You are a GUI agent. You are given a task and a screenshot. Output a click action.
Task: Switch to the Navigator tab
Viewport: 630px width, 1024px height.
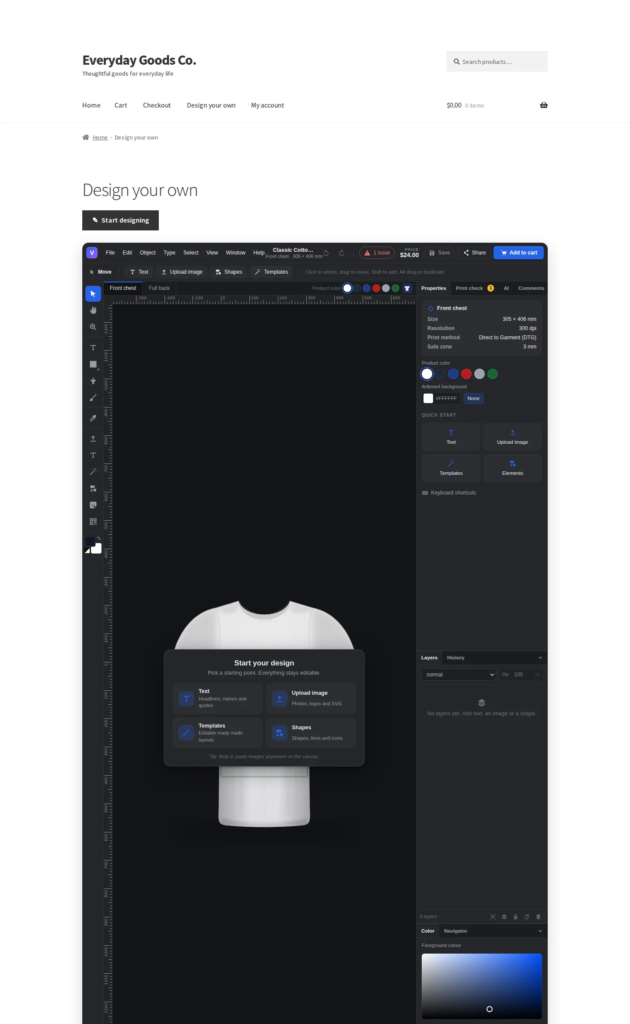coord(456,931)
